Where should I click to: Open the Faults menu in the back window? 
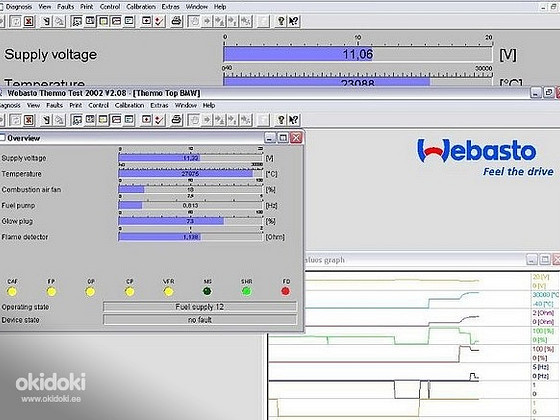[66, 7]
